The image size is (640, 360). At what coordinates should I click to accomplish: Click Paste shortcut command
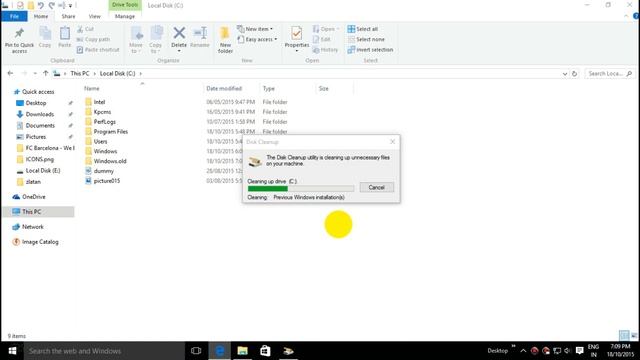pyautogui.click(x=98, y=49)
